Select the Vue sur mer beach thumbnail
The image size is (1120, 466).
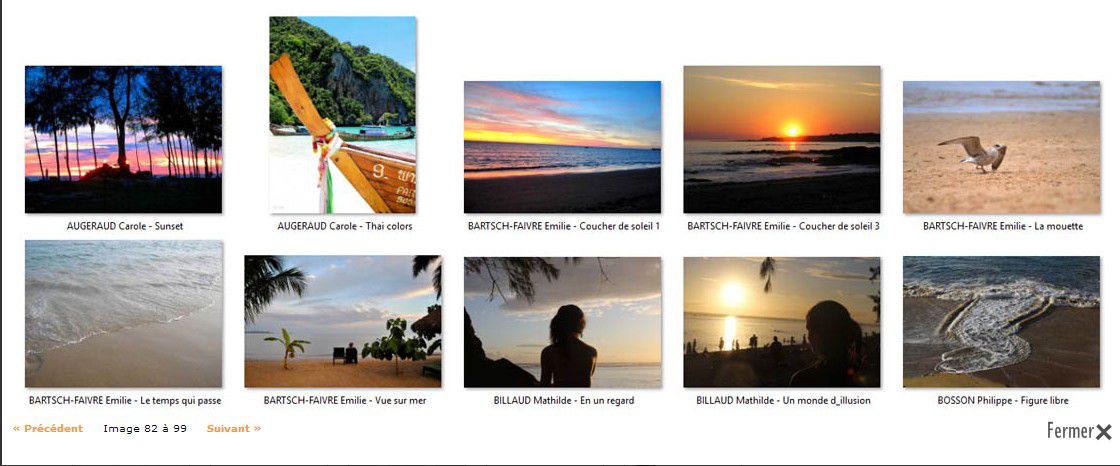(x=343, y=322)
